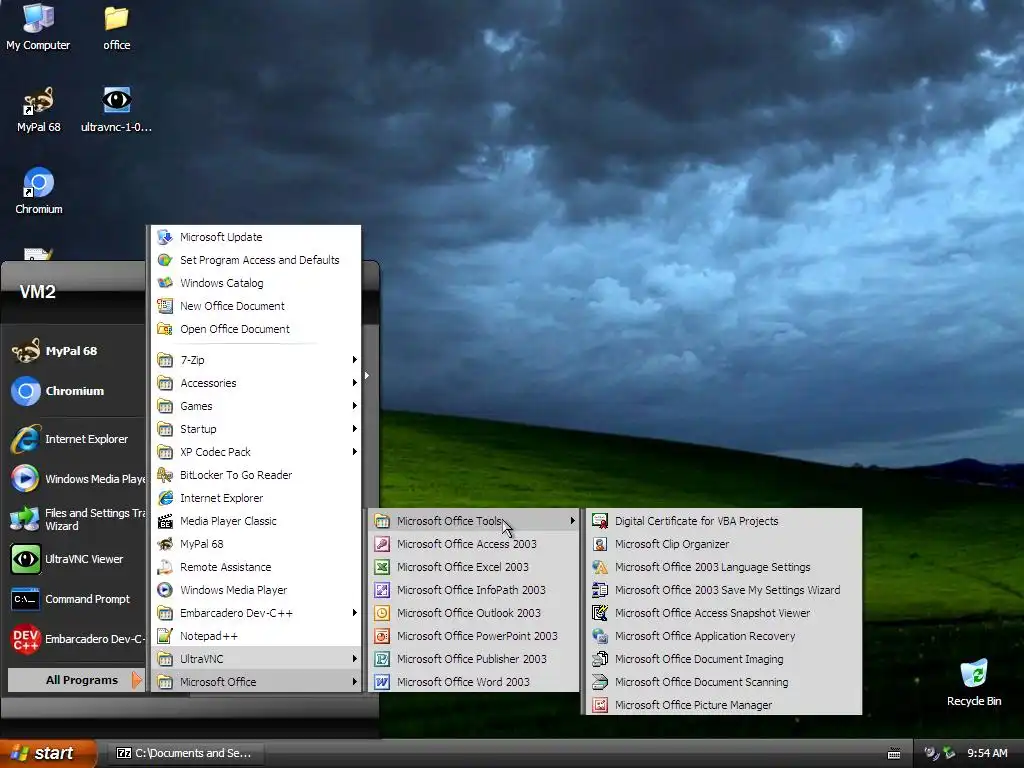Viewport: 1024px width, 768px height.
Task: Launch Microsoft Office PowerPoint 2003 icon
Action: [382, 635]
